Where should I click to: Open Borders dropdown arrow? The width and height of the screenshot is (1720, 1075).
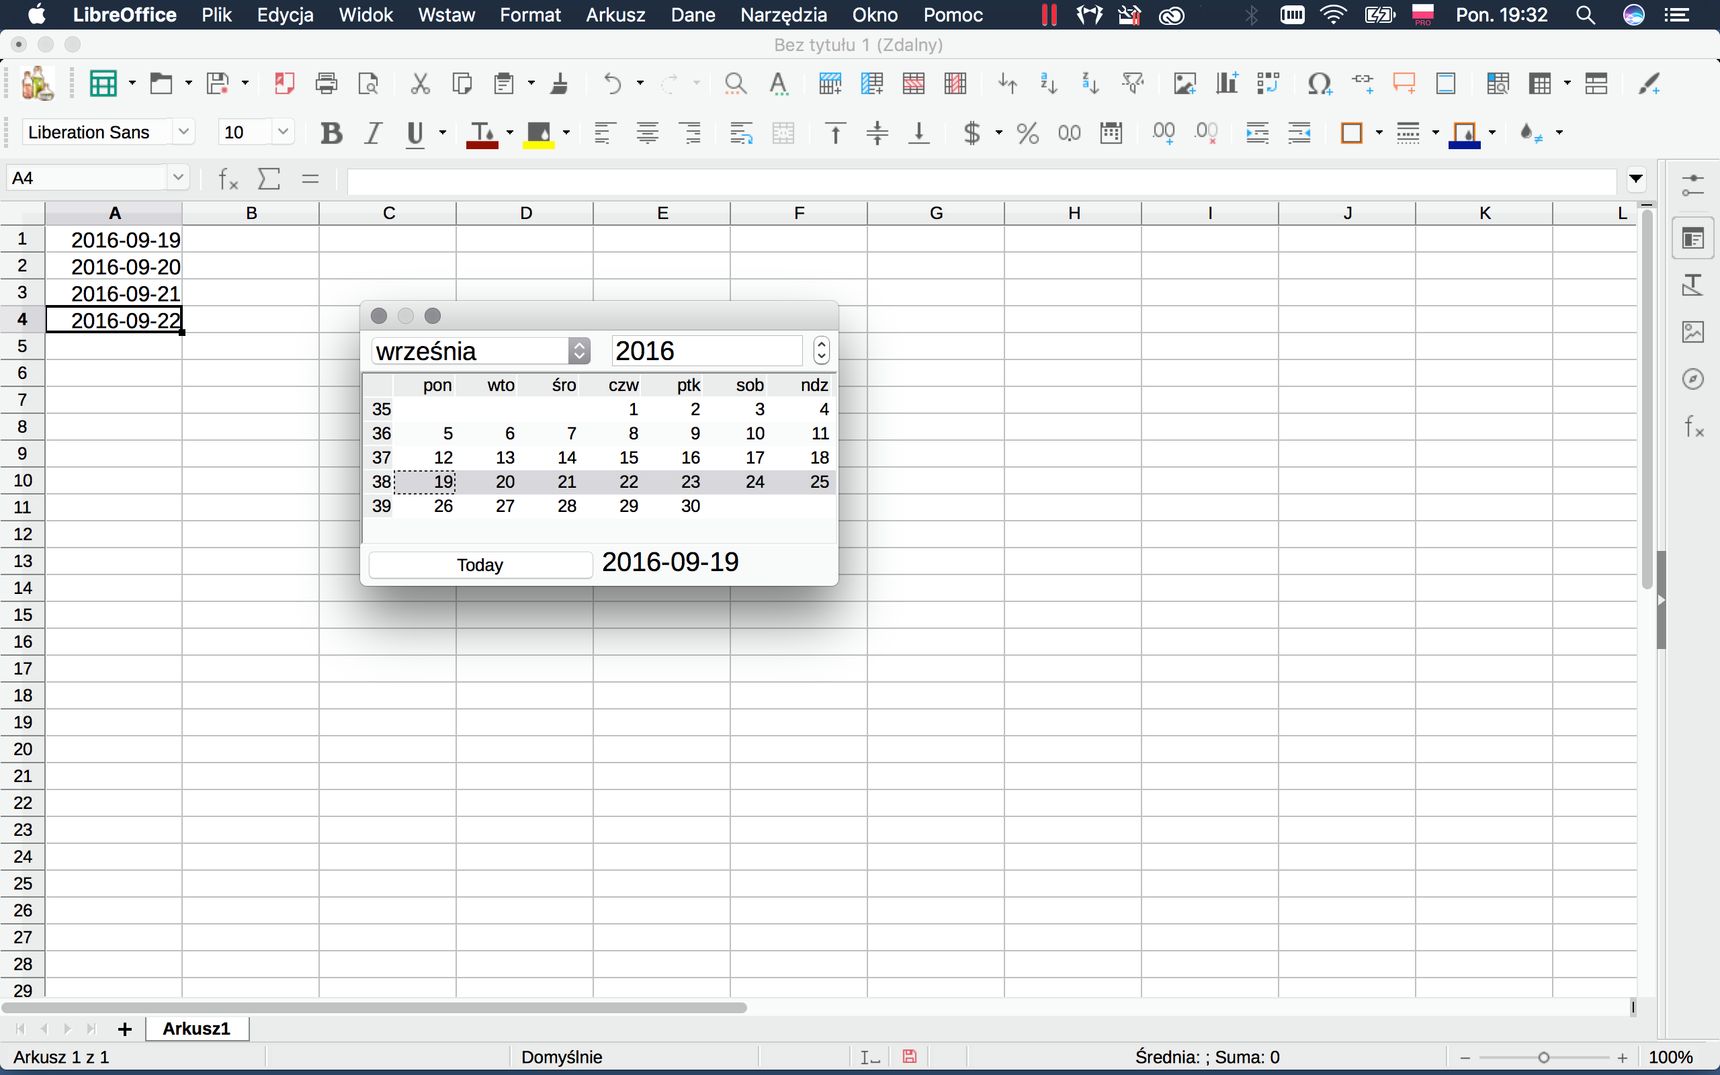click(x=1379, y=133)
